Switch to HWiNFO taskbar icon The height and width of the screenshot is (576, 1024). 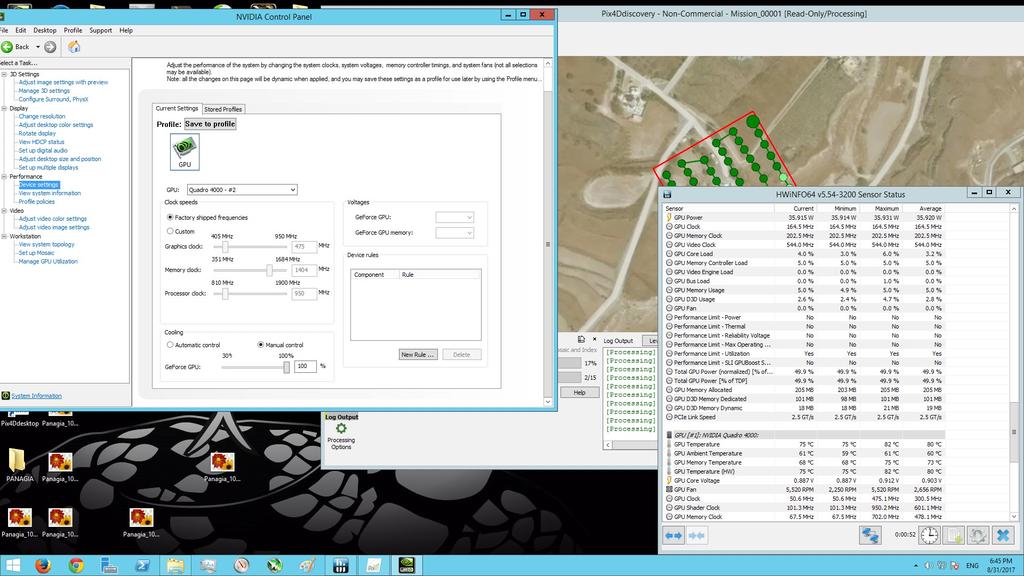click(x=340, y=566)
